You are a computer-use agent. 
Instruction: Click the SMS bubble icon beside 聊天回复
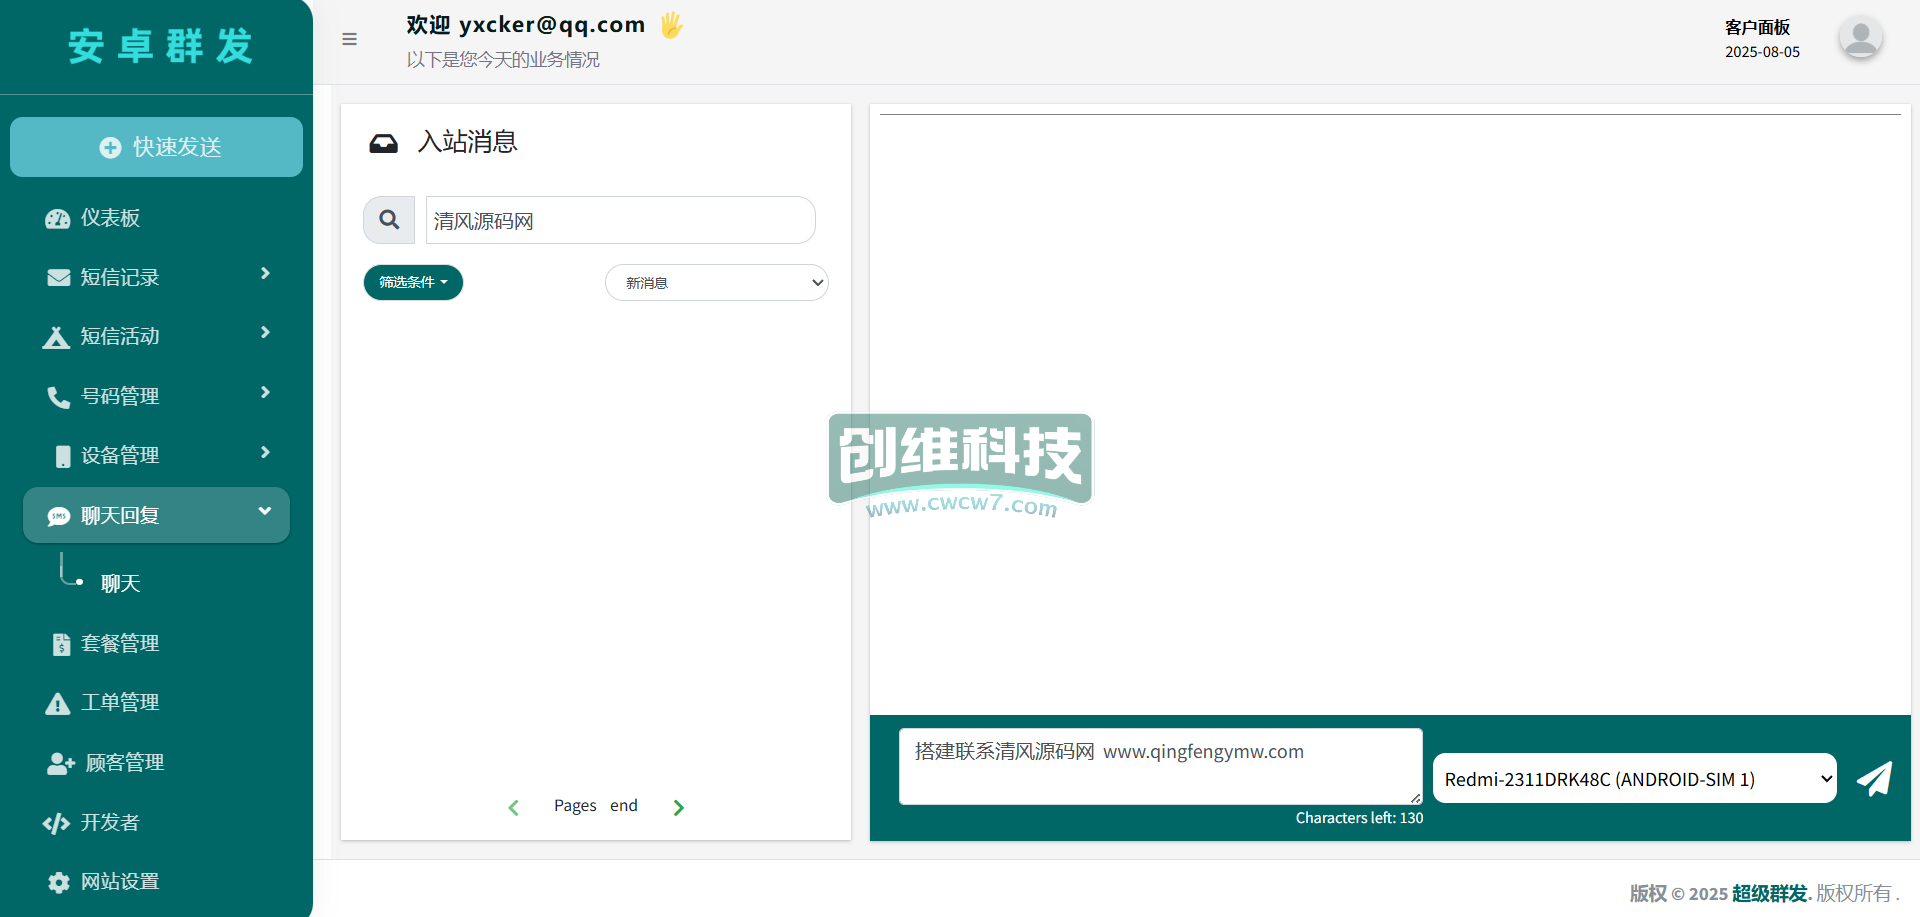59,516
